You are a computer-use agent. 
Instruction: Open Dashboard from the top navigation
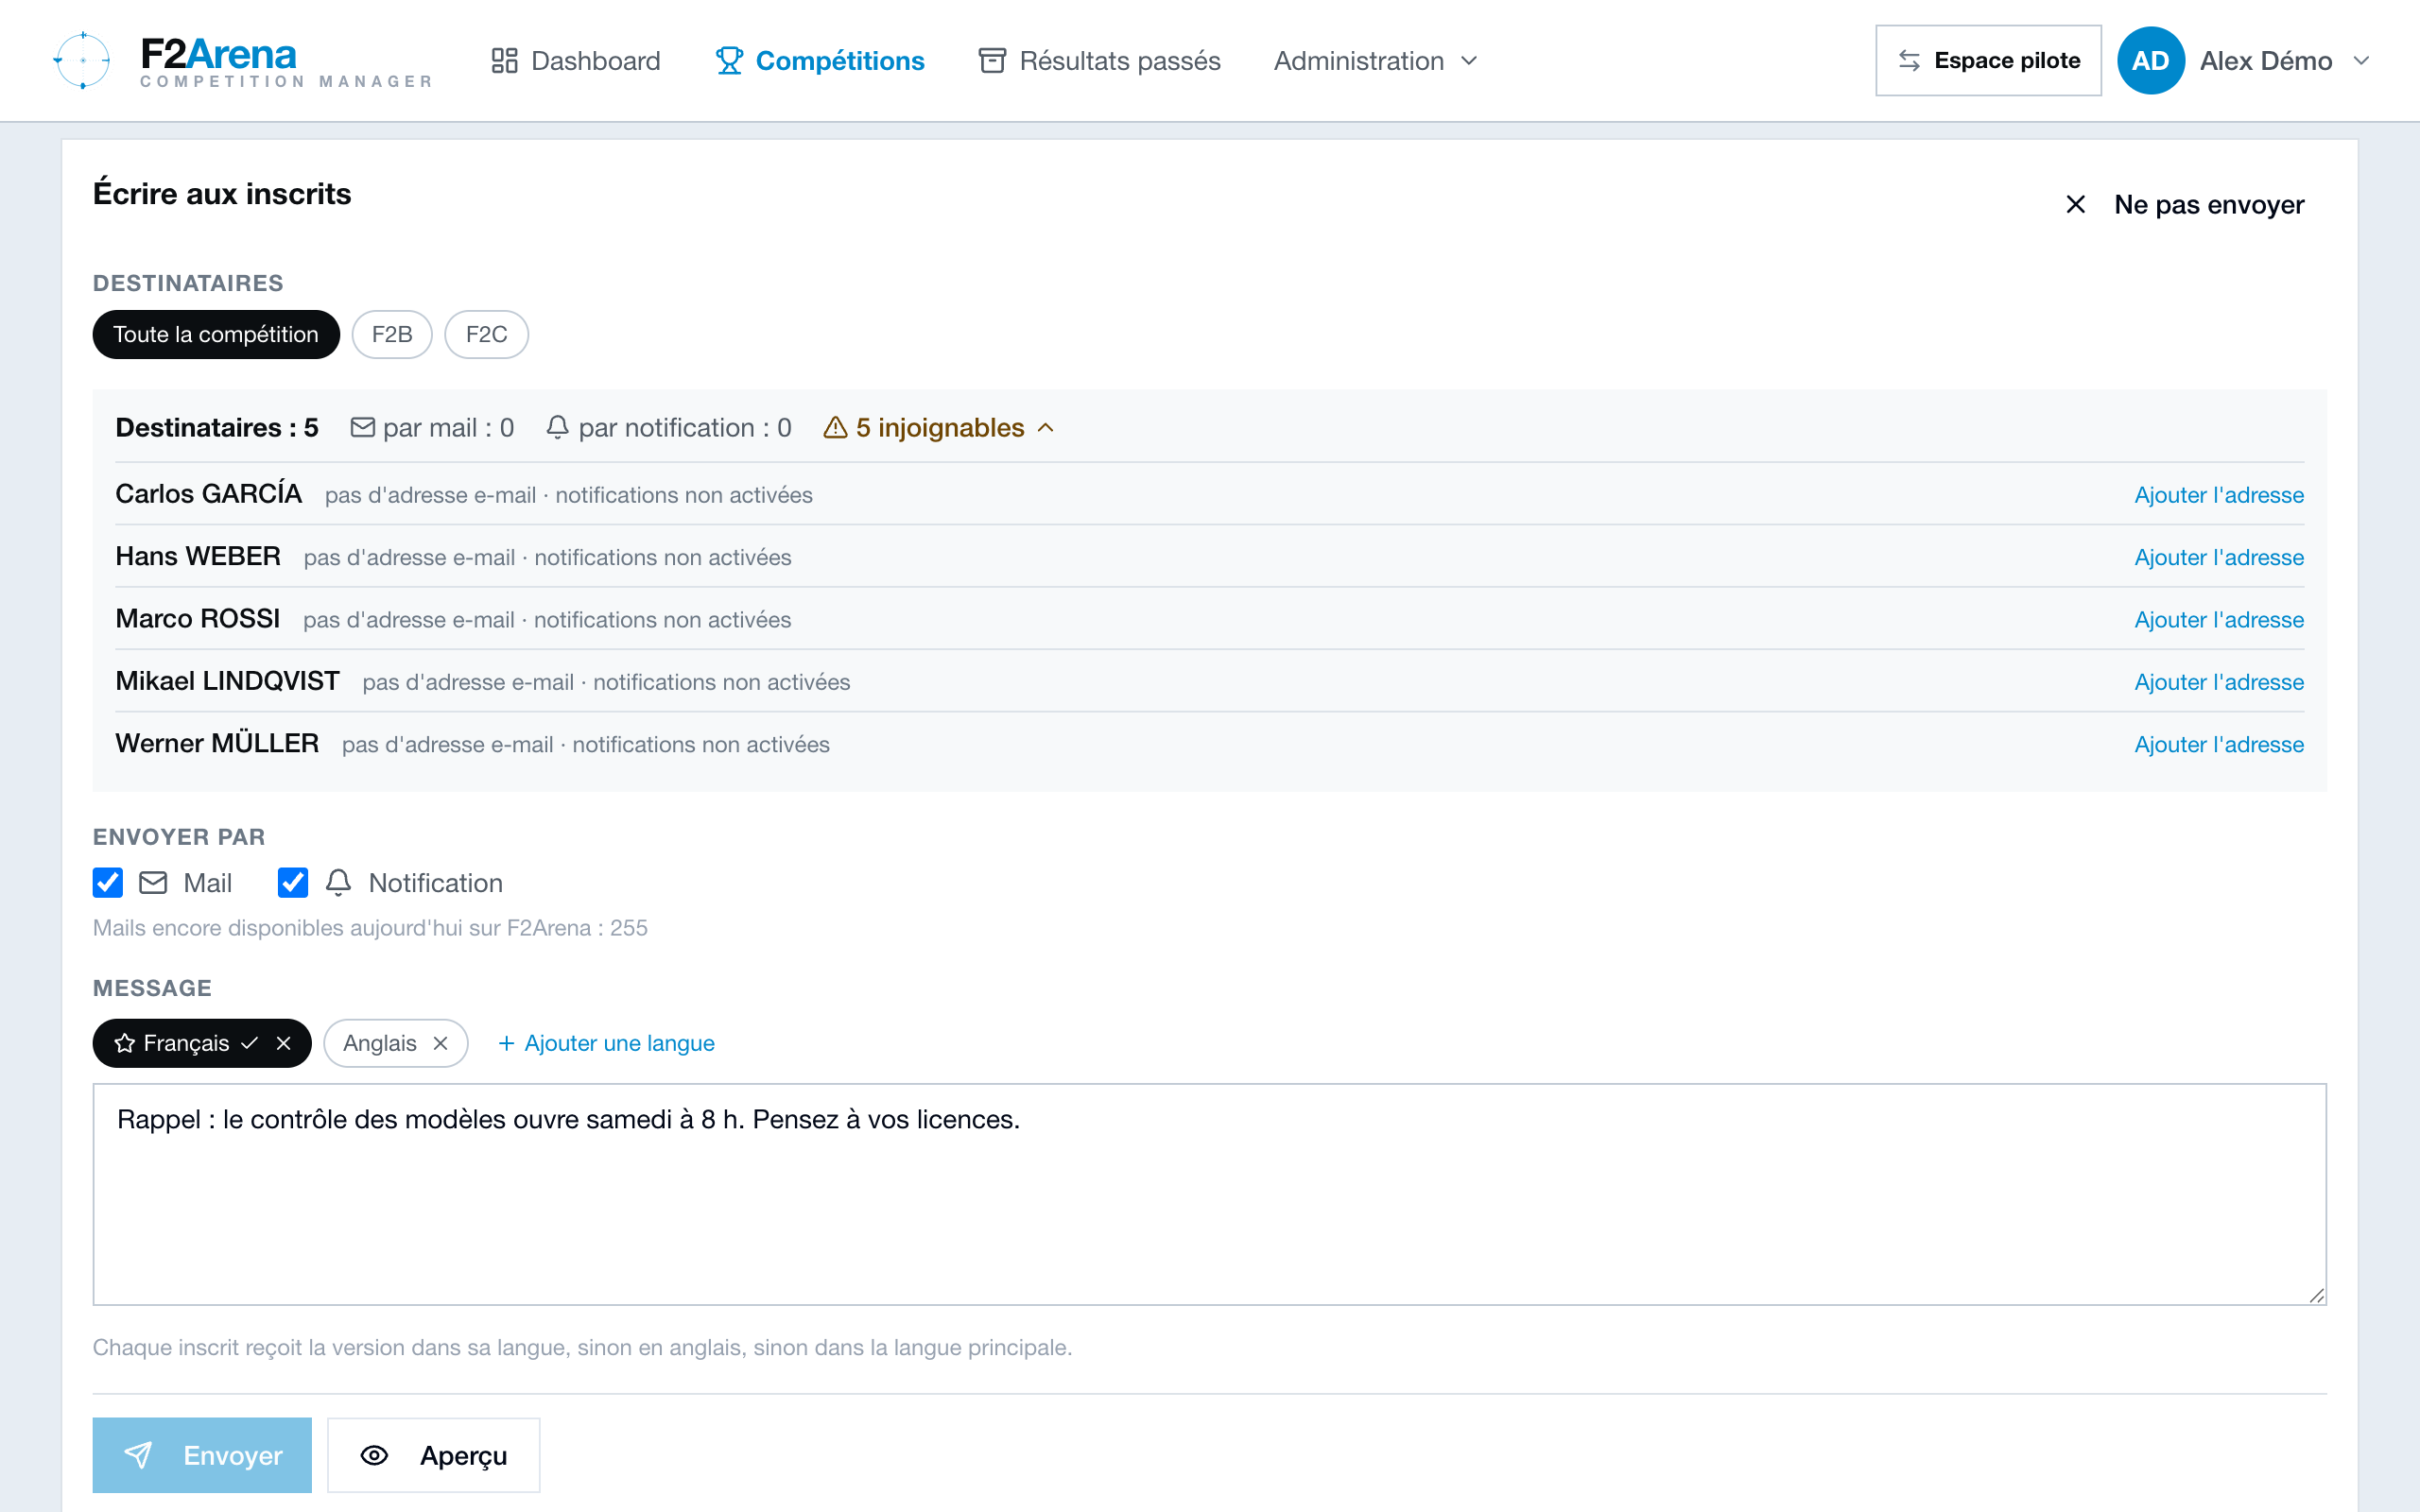pyautogui.click(x=575, y=61)
